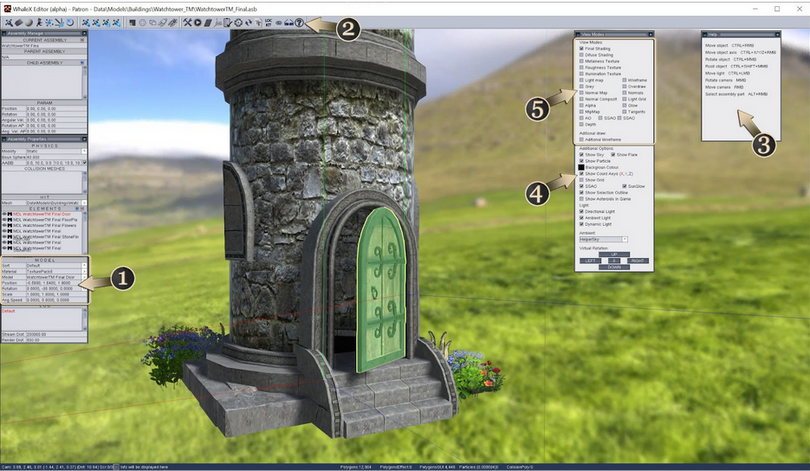Select the hammer and wrench tools icon
The width and height of the screenshot is (810, 471).
(187, 23)
